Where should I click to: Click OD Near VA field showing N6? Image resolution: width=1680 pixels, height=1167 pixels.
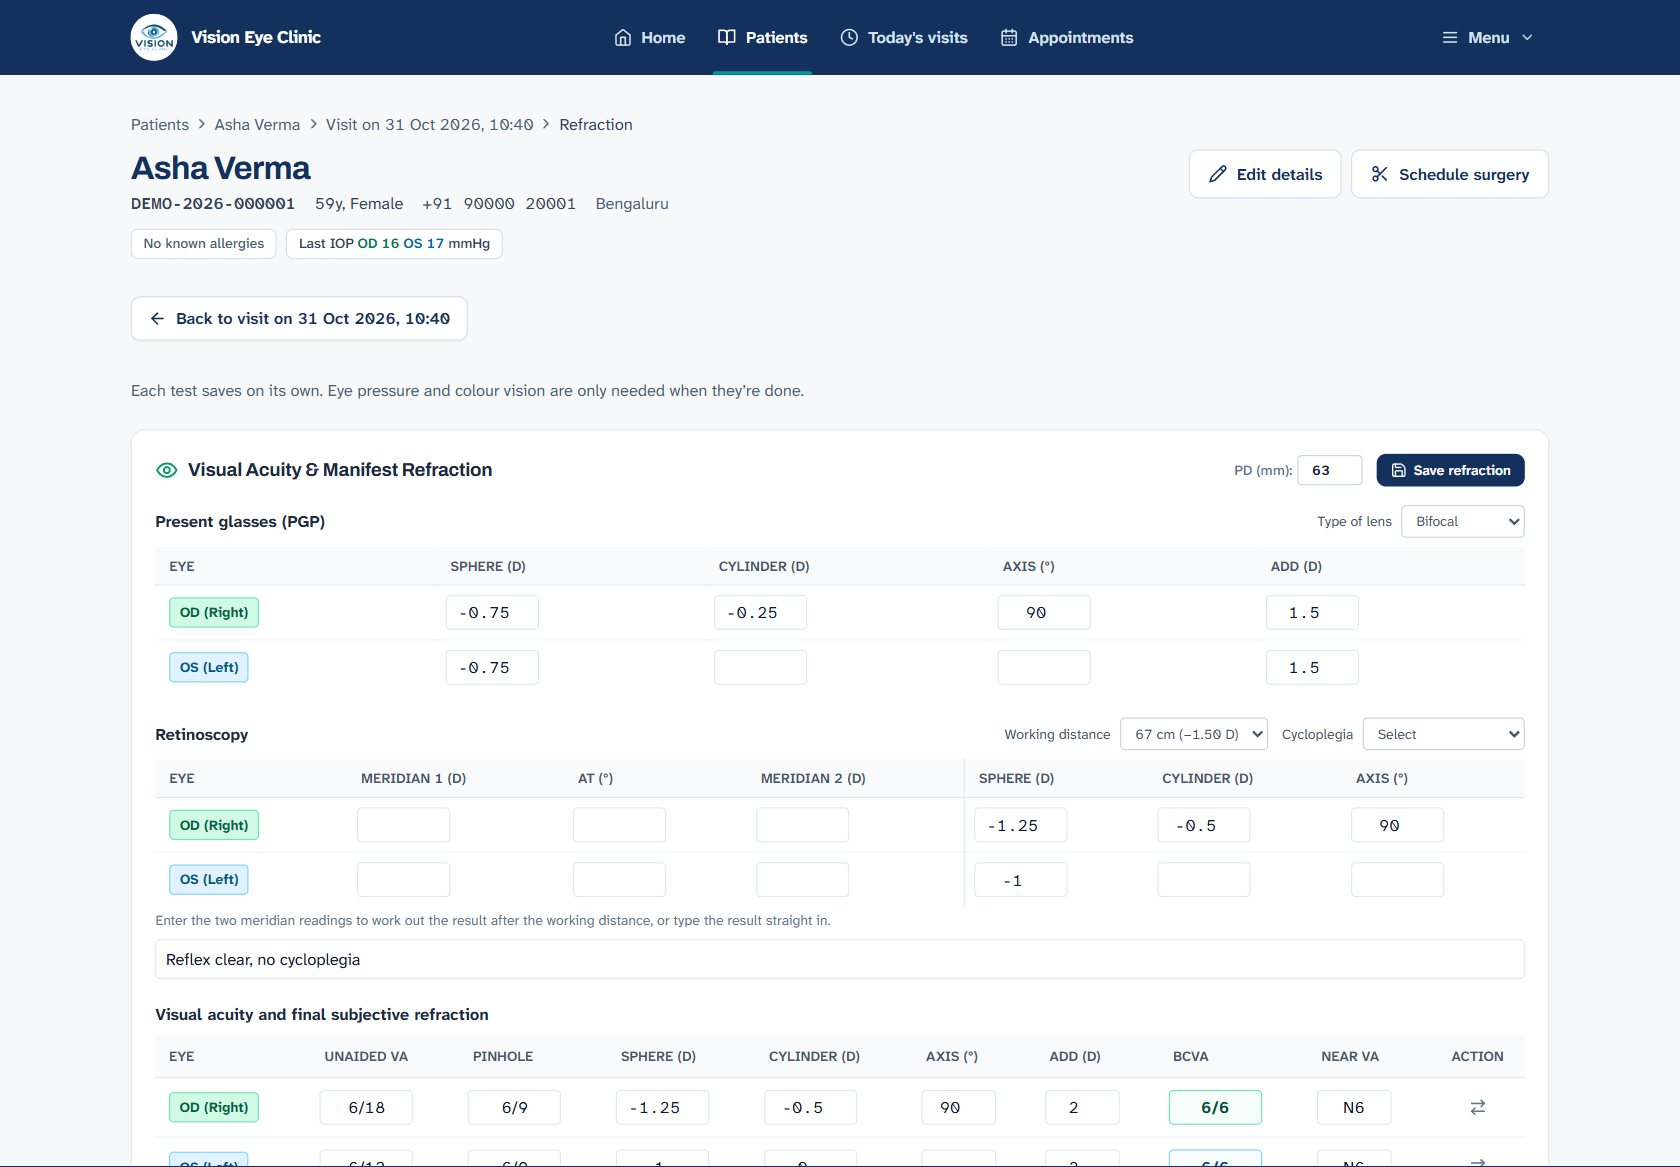(x=1354, y=1107)
